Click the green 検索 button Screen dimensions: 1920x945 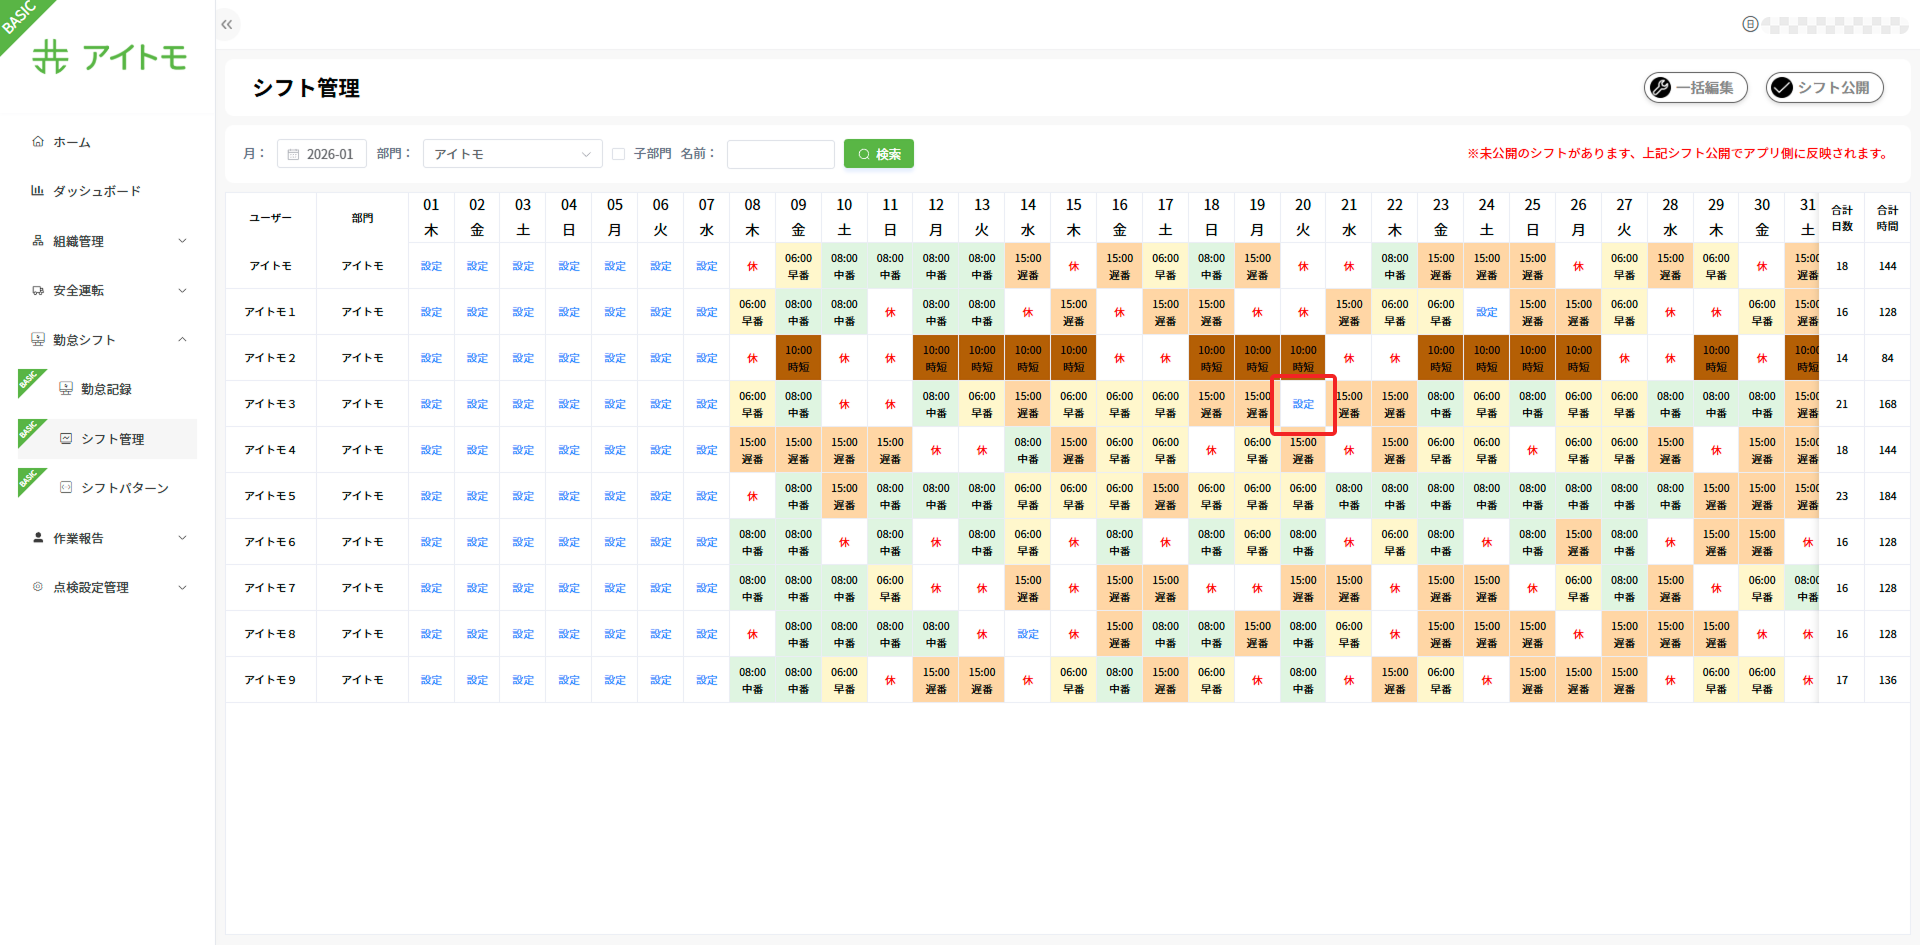click(x=878, y=154)
